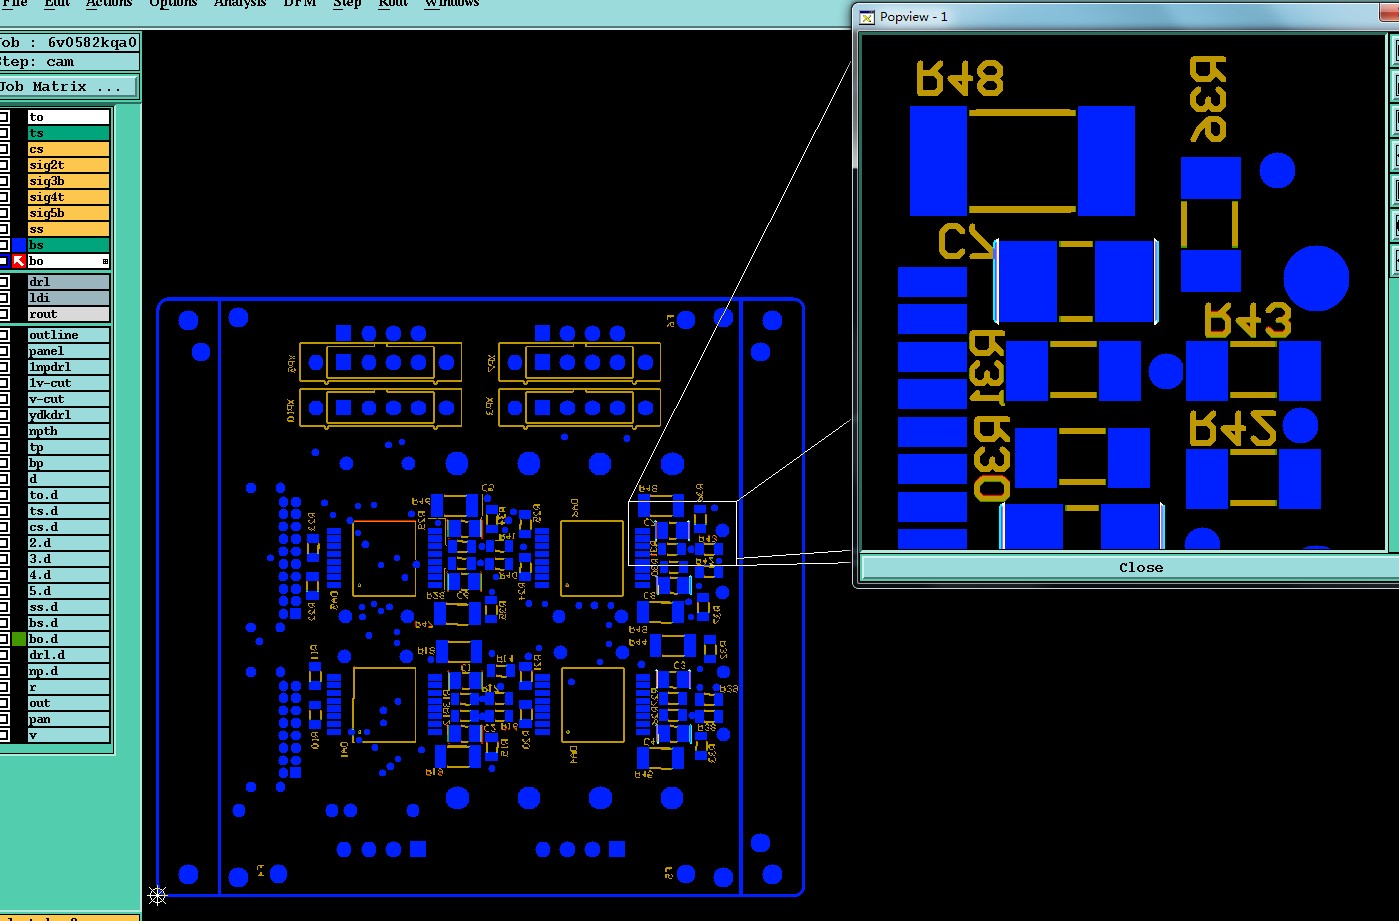This screenshot has width=1399, height=921.
Task: Select the to.d layer row
Action: pyautogui.click(x=68, y=495)
